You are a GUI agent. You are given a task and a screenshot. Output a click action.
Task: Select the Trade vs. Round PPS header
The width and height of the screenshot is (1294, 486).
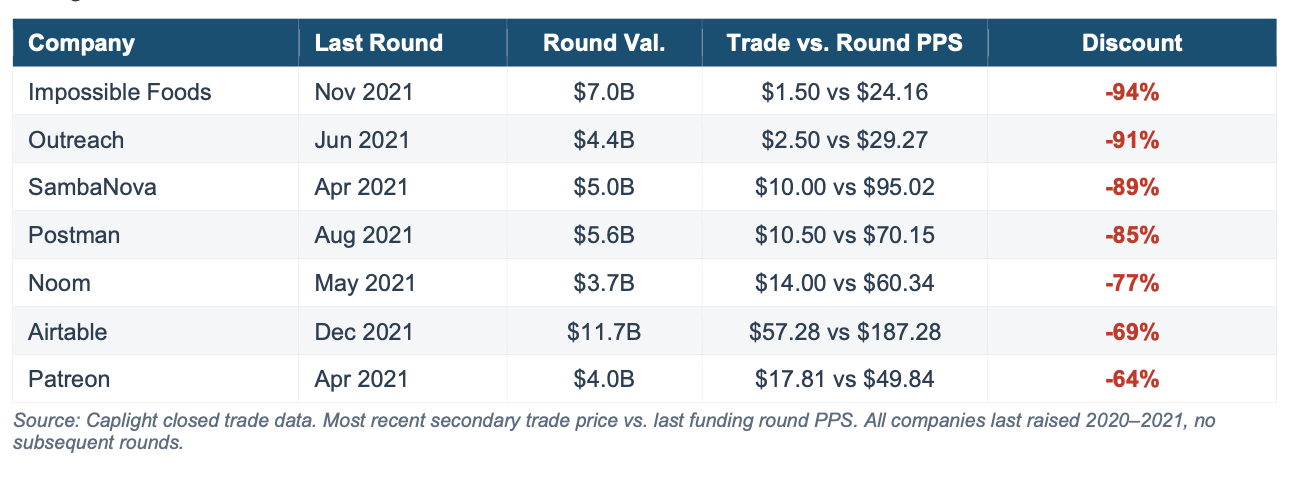pyautogui.click(x=844, y=43)
